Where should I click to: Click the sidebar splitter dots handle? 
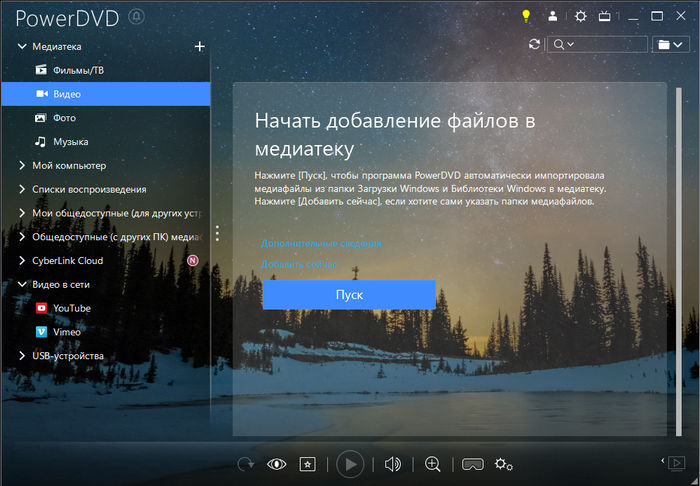[x=217, y=233]
